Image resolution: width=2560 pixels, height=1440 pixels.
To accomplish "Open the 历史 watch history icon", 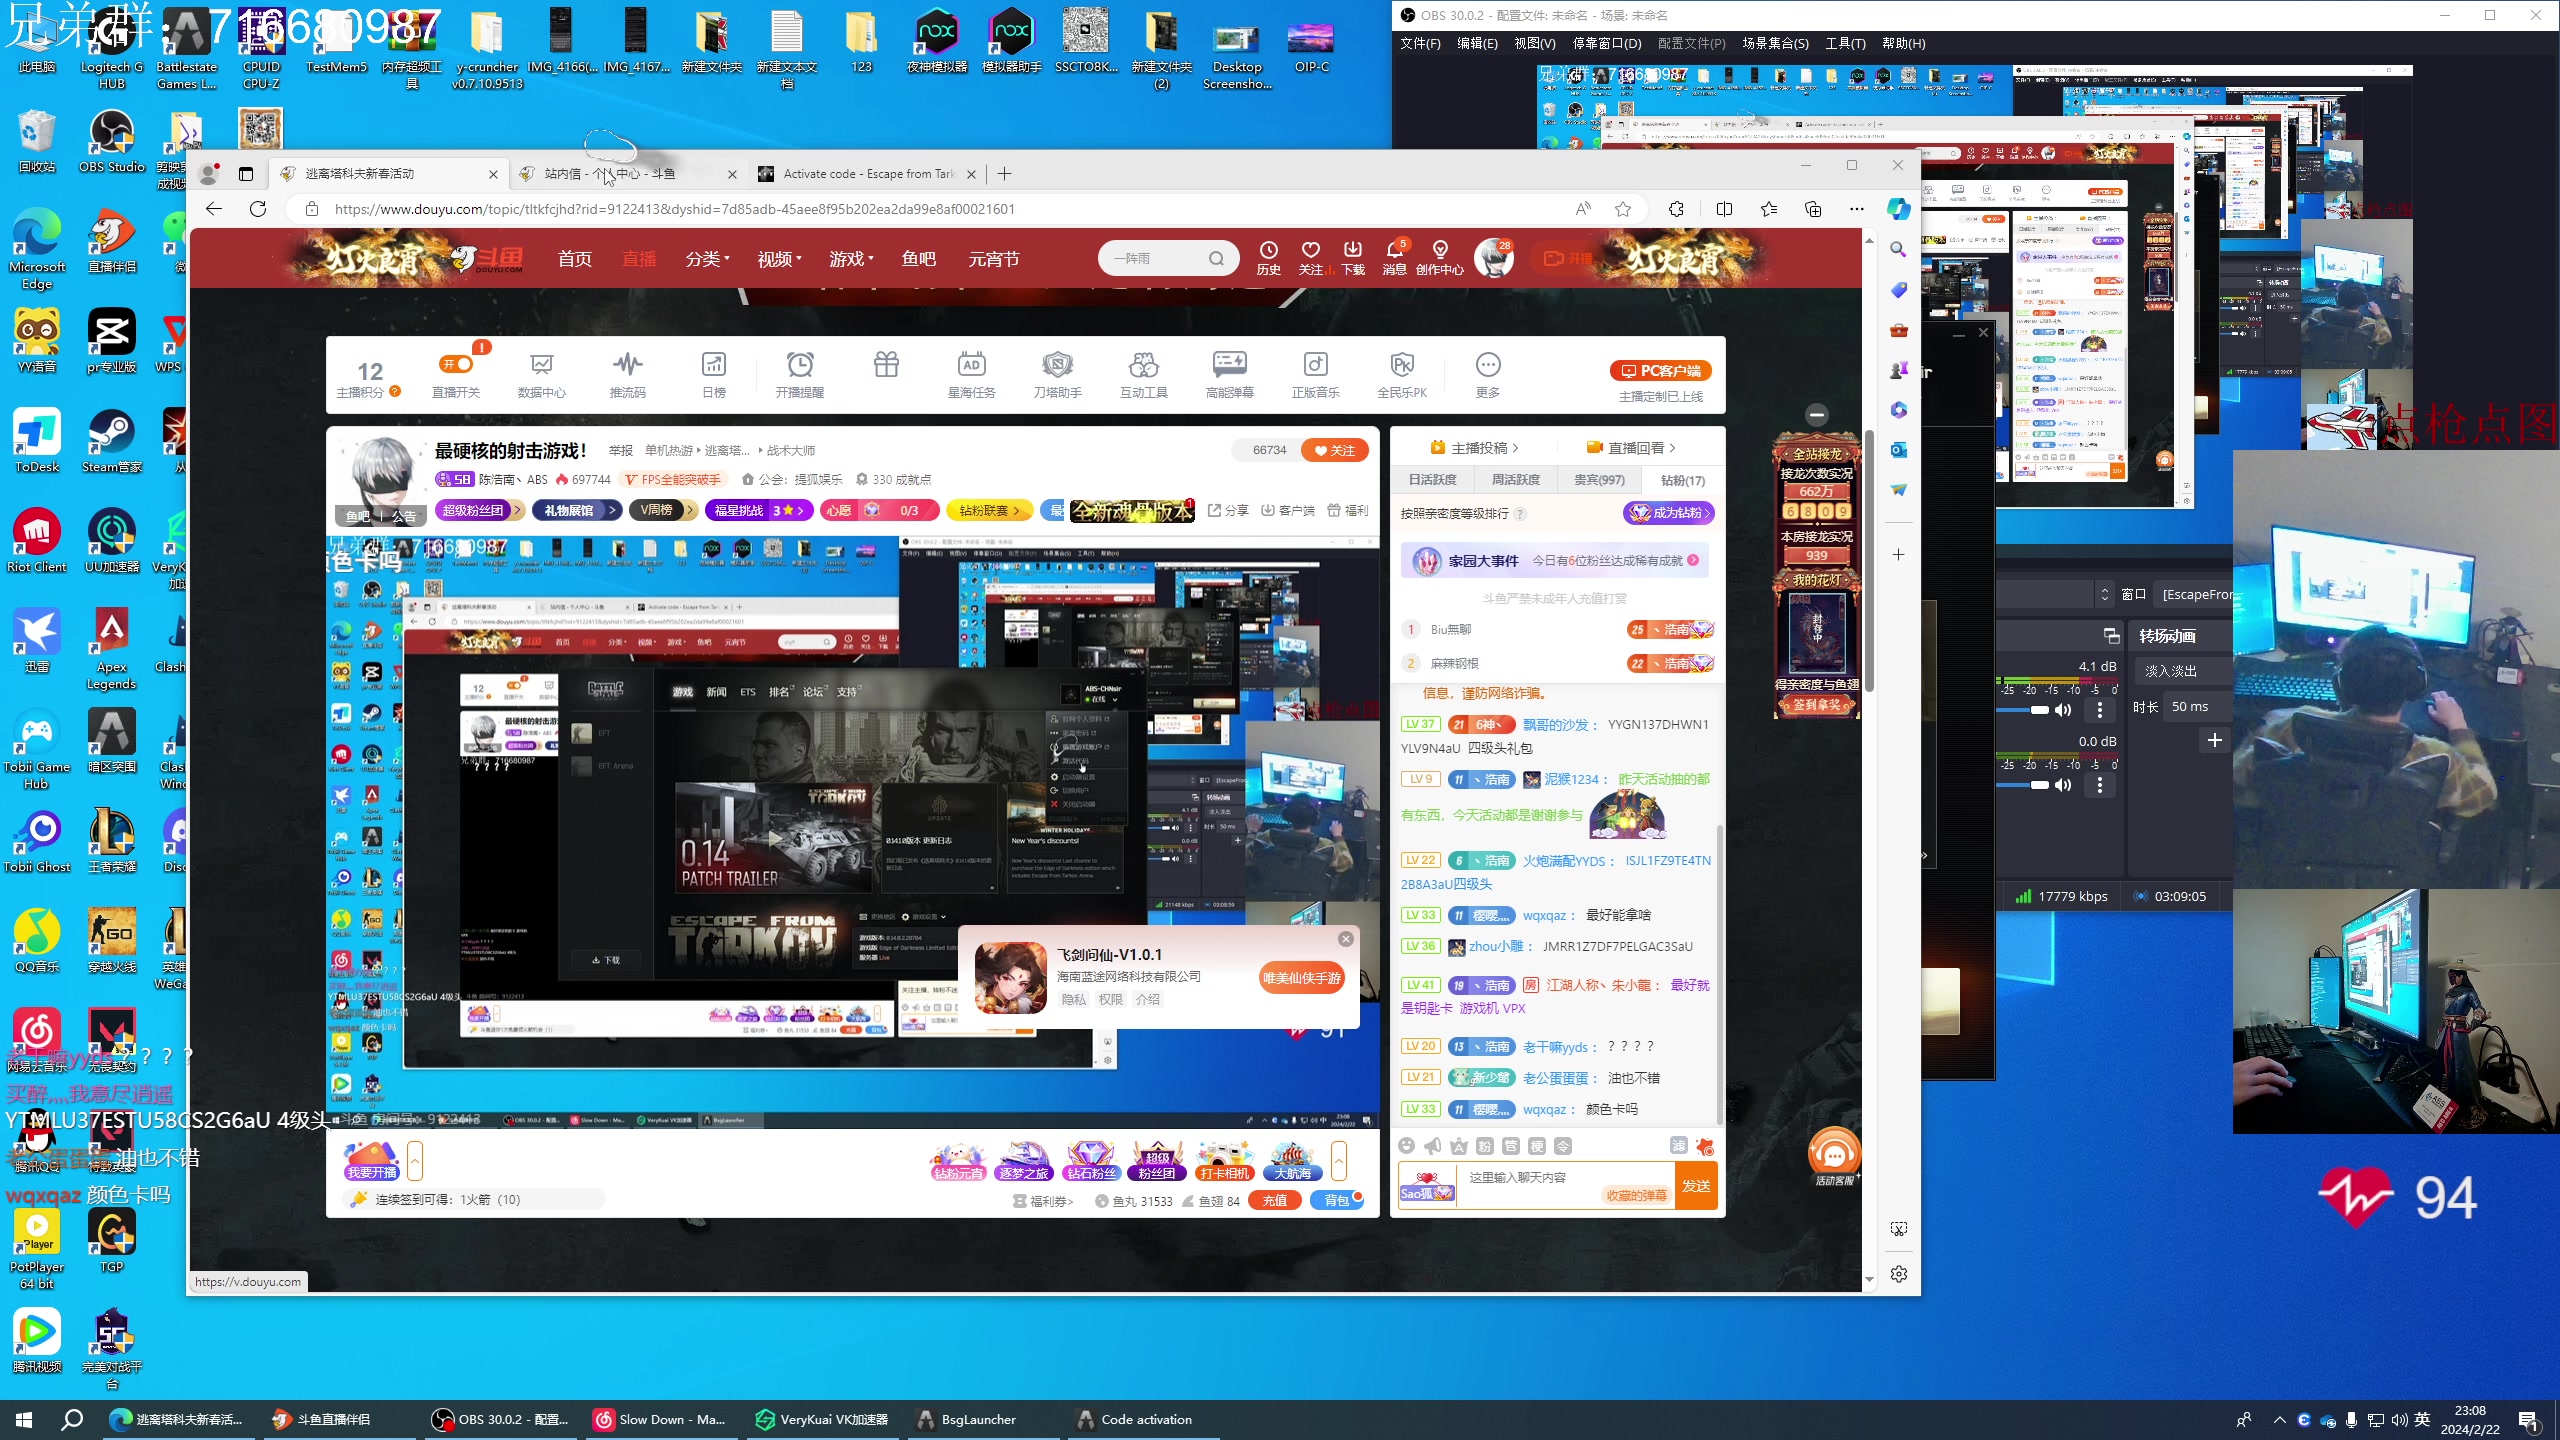I will 1269,258.
